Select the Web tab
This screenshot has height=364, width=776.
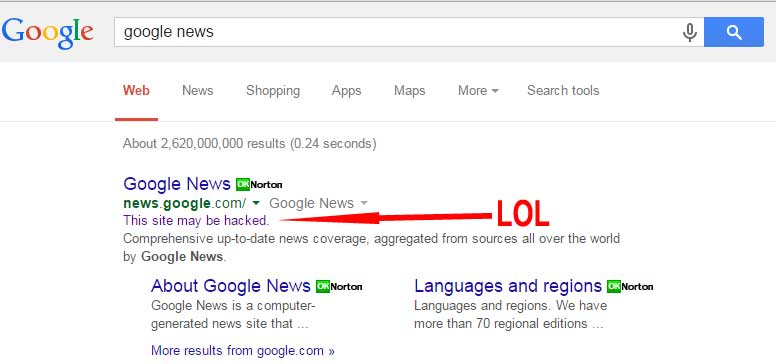(x=136, y=91)
